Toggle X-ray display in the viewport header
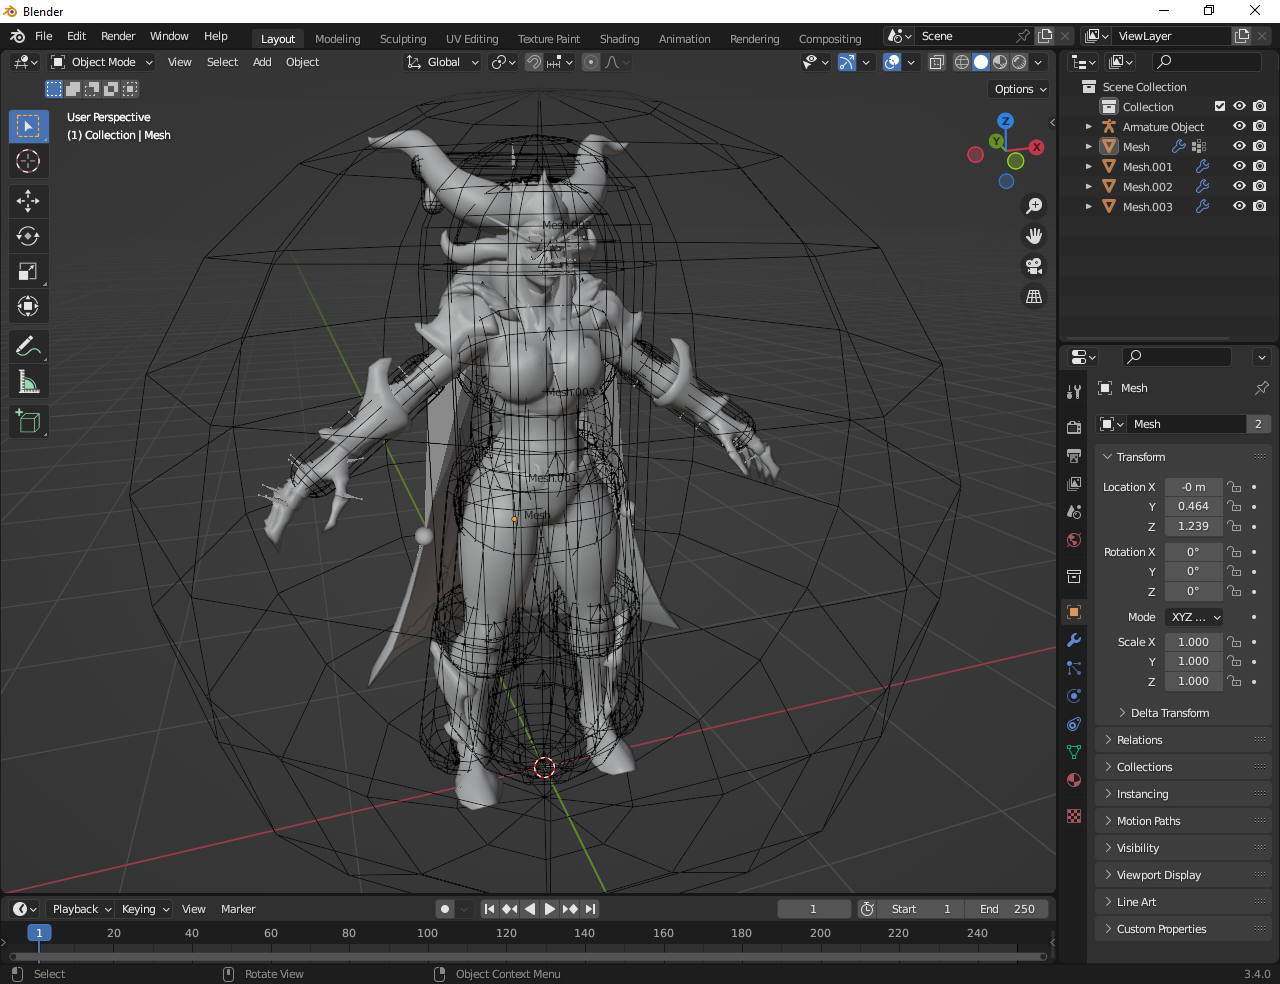This screenshot has height=984, width=1280. 937,62
